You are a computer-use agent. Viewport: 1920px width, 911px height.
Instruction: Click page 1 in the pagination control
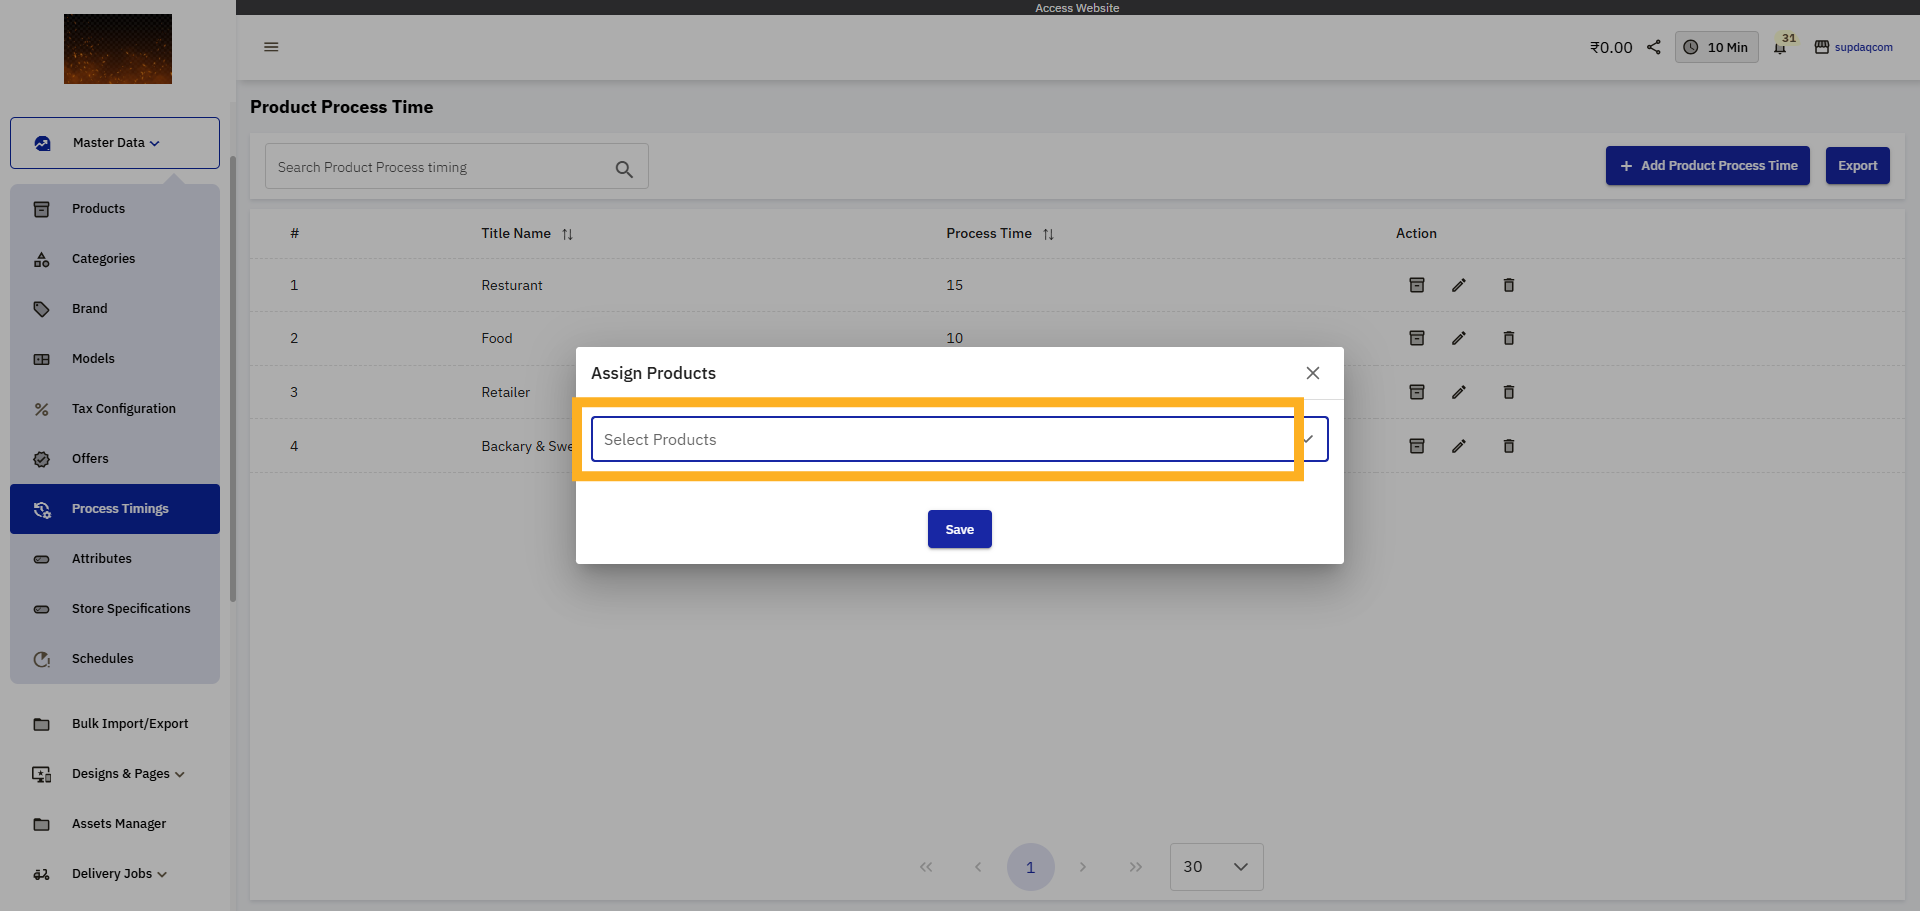tap(1031, 866)
